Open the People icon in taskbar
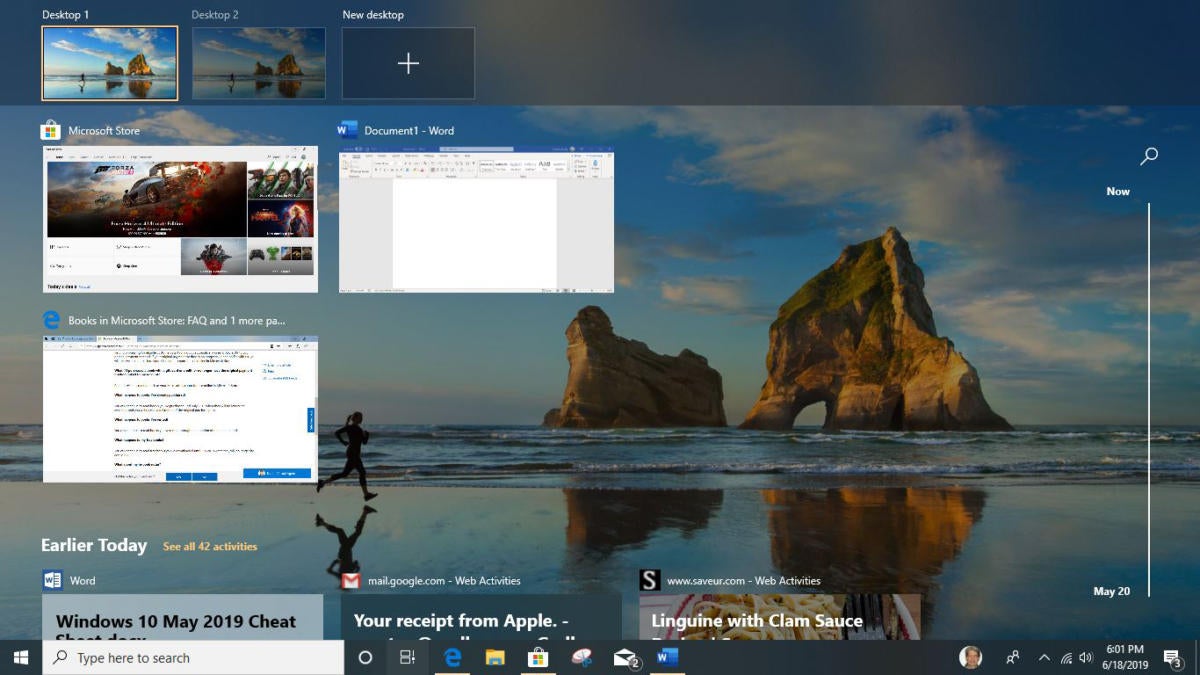Image resolution: width=1200 pixels, height=675 pixels. (1013, 657)
